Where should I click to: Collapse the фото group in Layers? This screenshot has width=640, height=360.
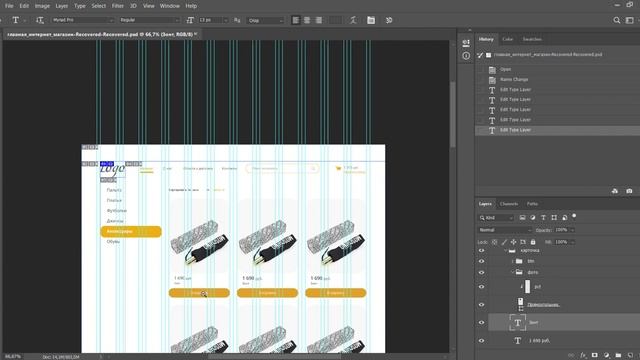[513, 272]
